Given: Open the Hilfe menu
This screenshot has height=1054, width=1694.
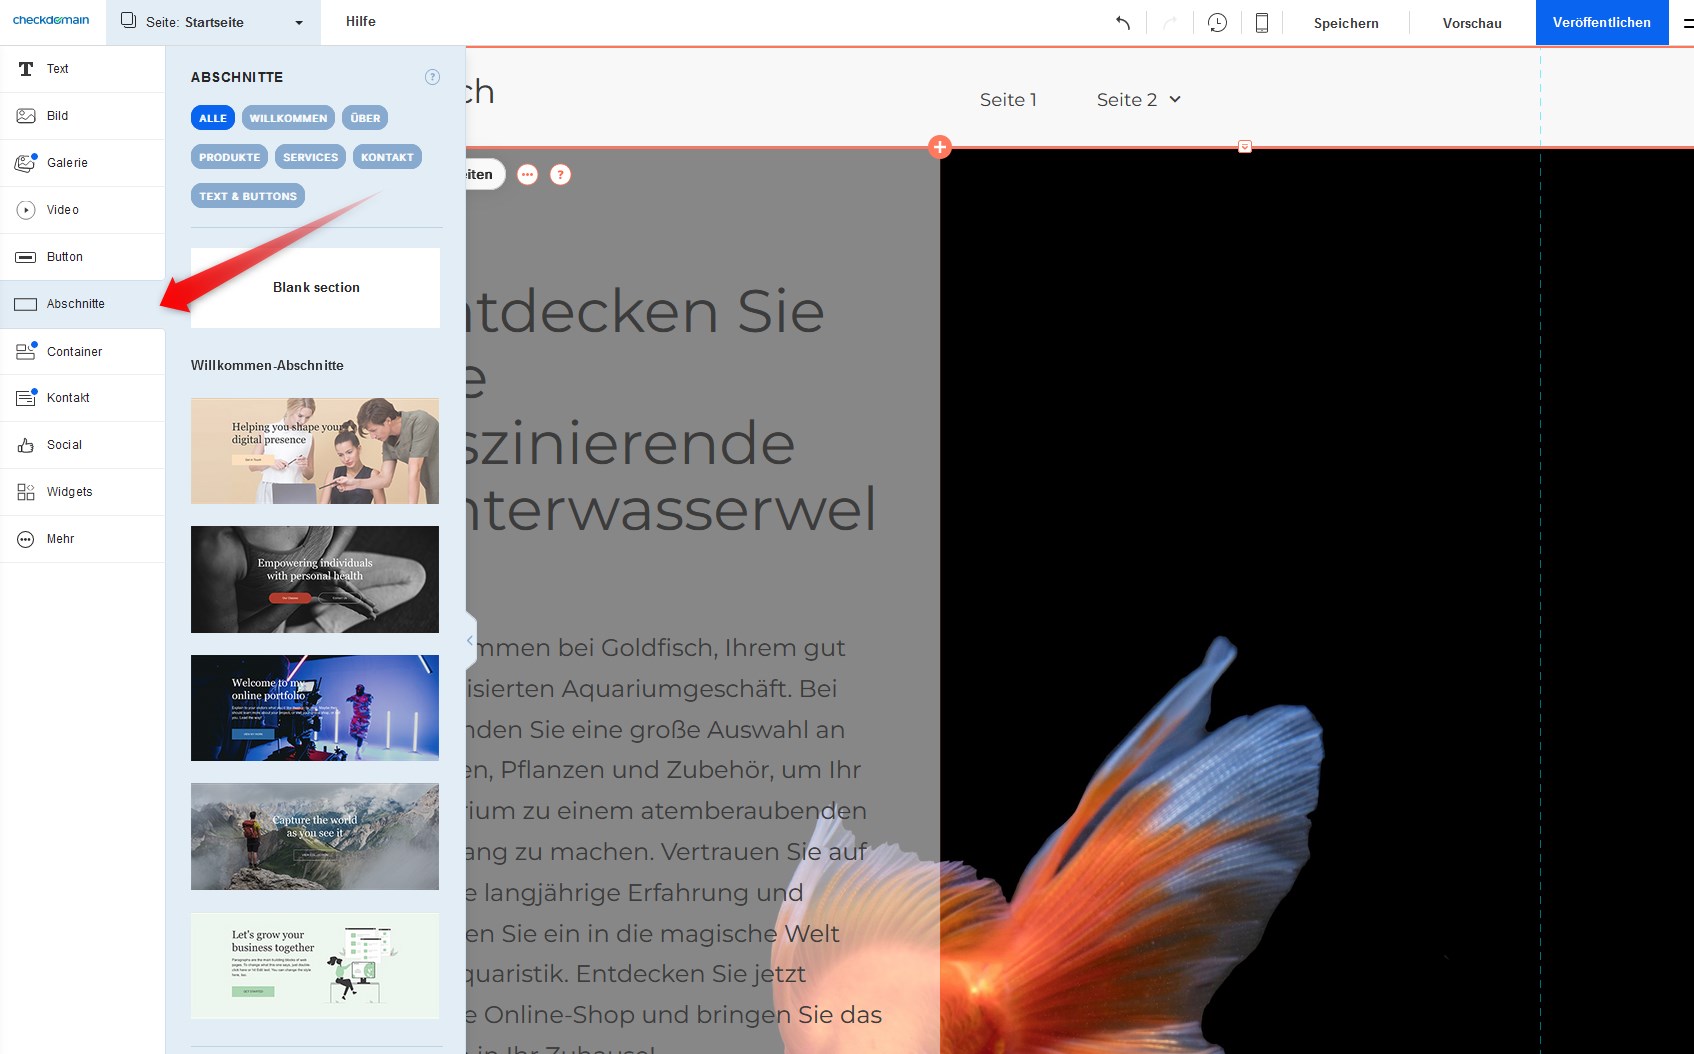Looking at the screenshot, I should click(360, 22).
